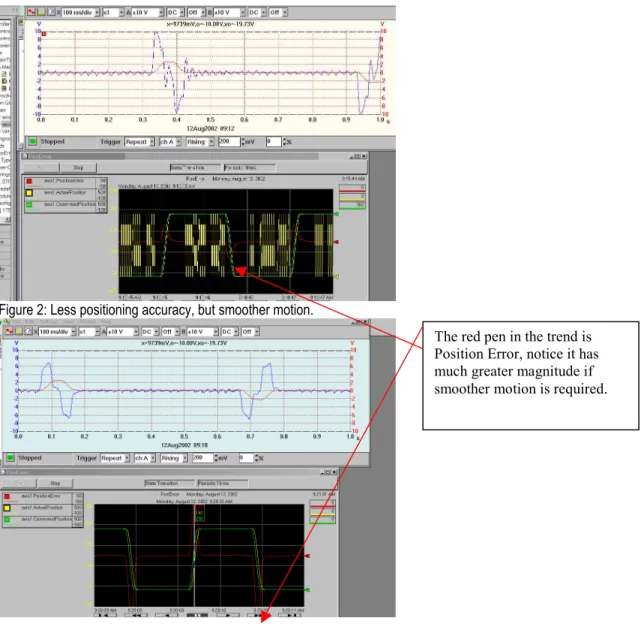Click mV trigger level stepper arrows, 09:12 scope
644x624 pixels.
coord(243,142)
